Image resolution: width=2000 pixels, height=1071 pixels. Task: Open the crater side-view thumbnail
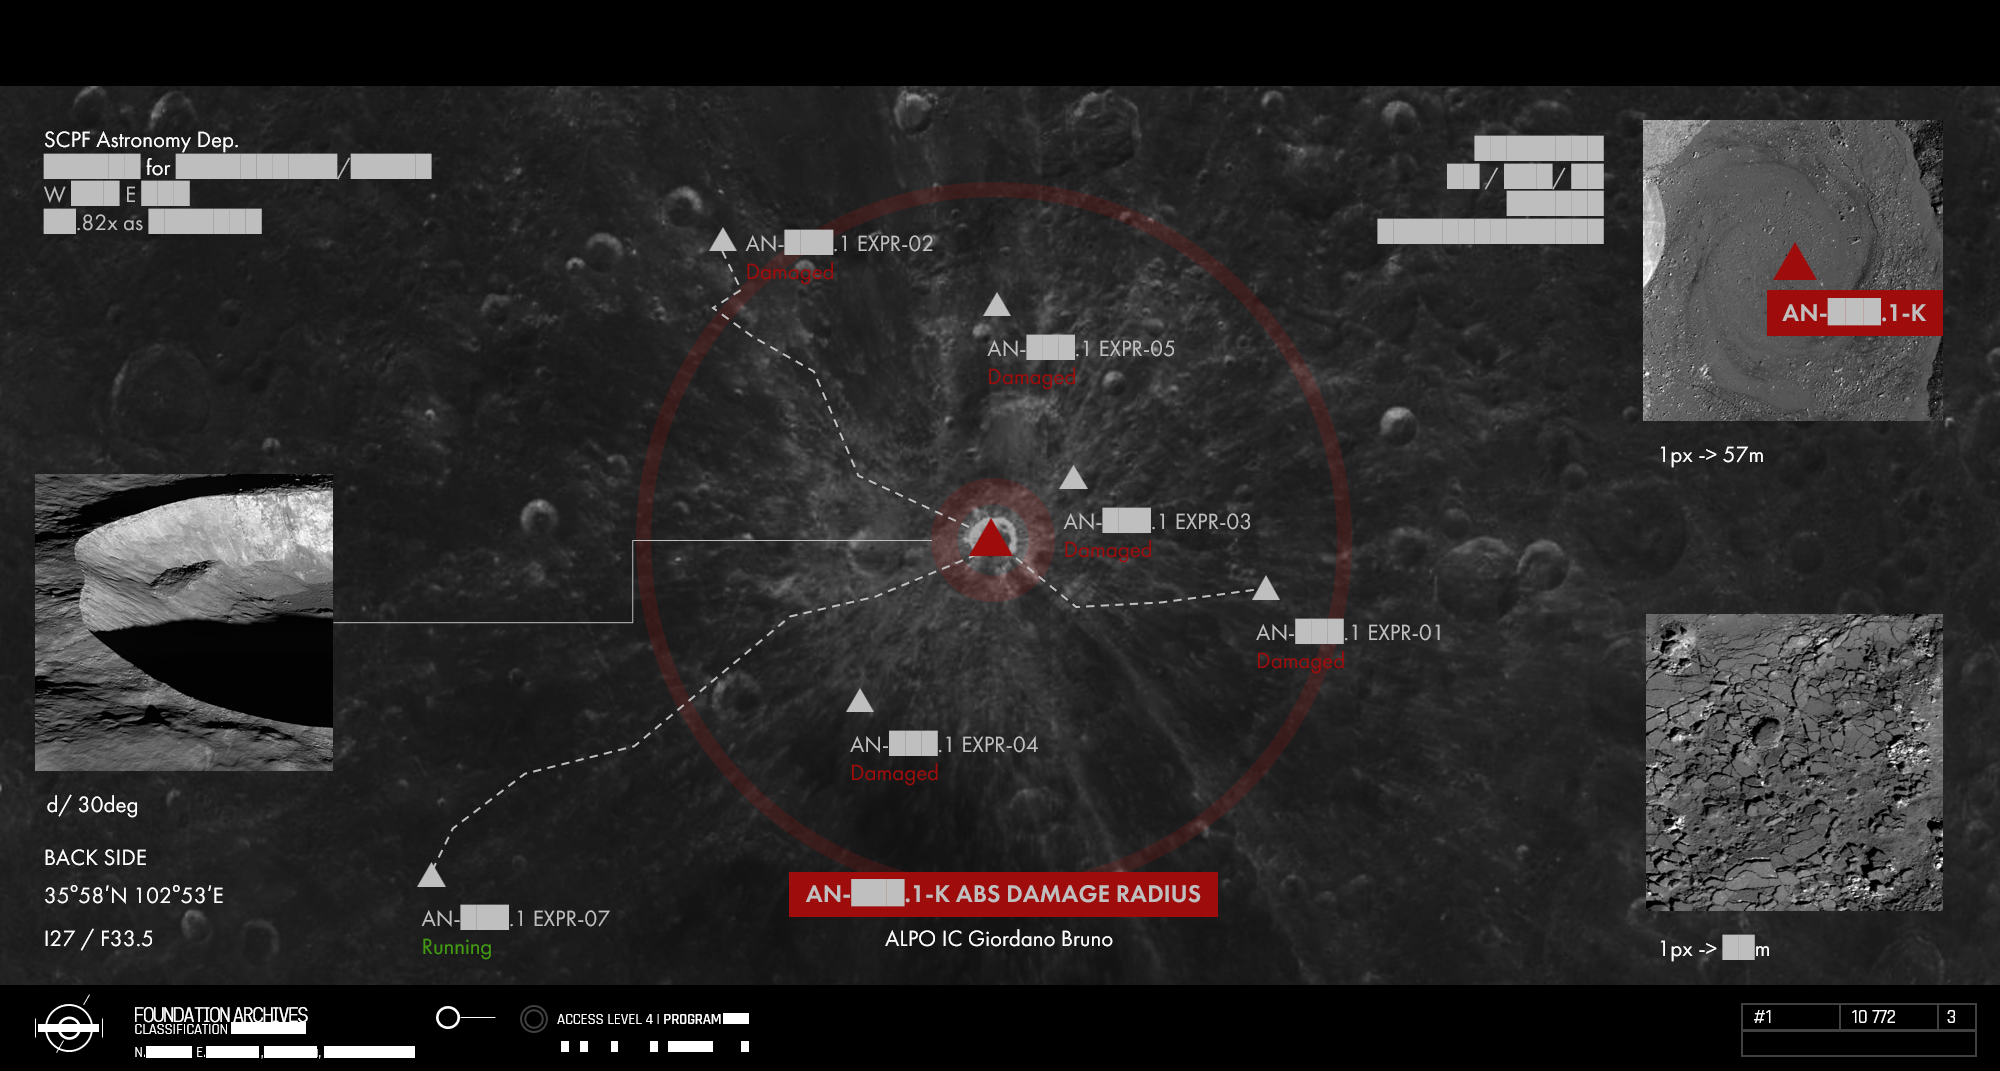[184, 622]
